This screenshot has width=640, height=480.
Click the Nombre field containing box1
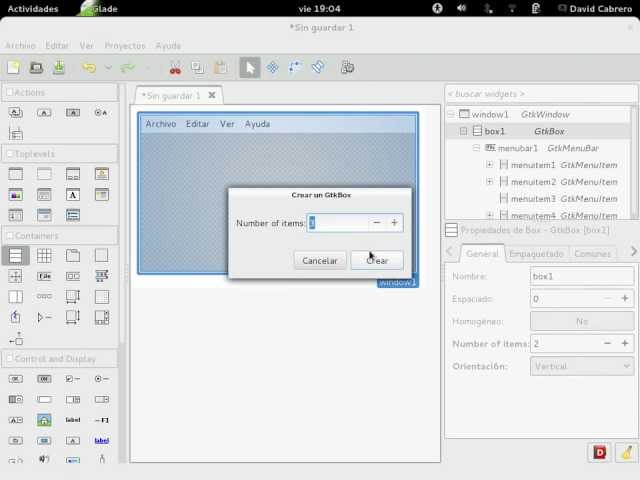tap(582, 276)
